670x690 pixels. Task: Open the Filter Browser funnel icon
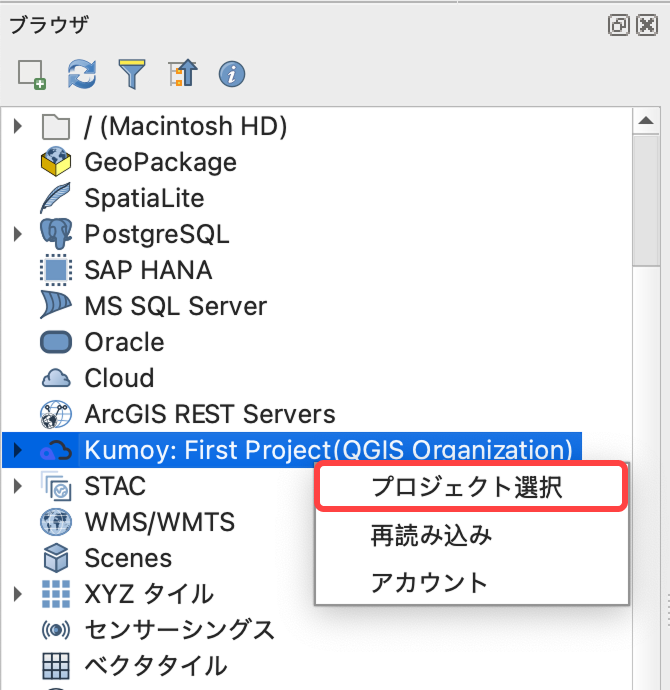[132, 74]
